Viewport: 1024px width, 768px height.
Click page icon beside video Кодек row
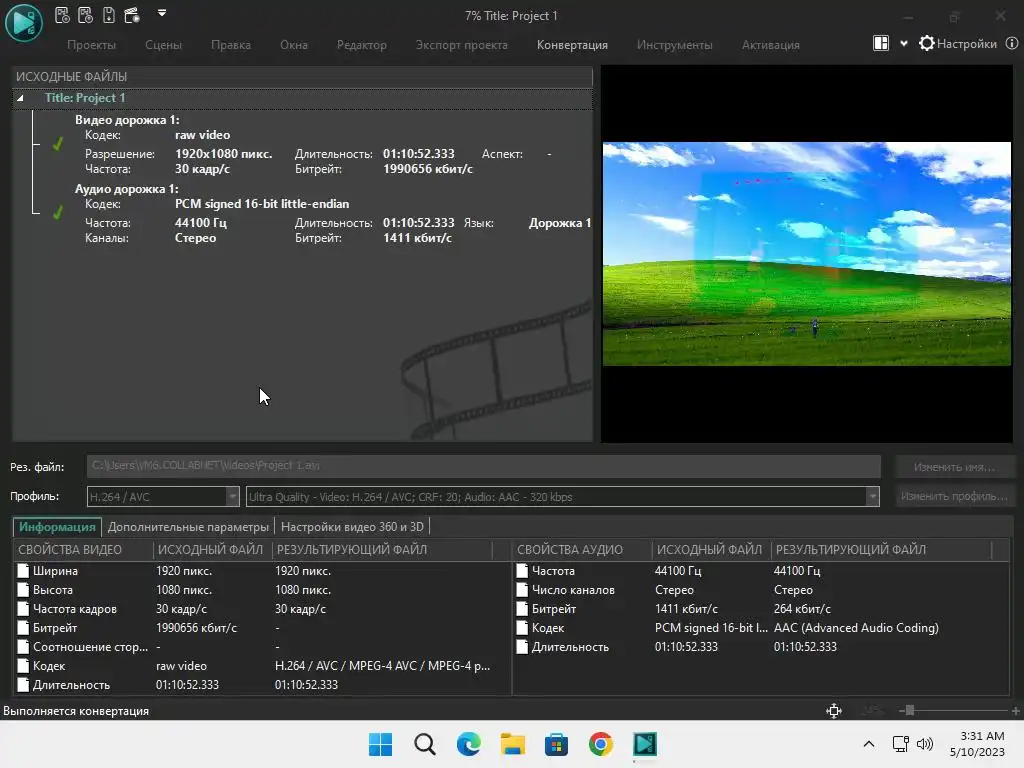23,665
